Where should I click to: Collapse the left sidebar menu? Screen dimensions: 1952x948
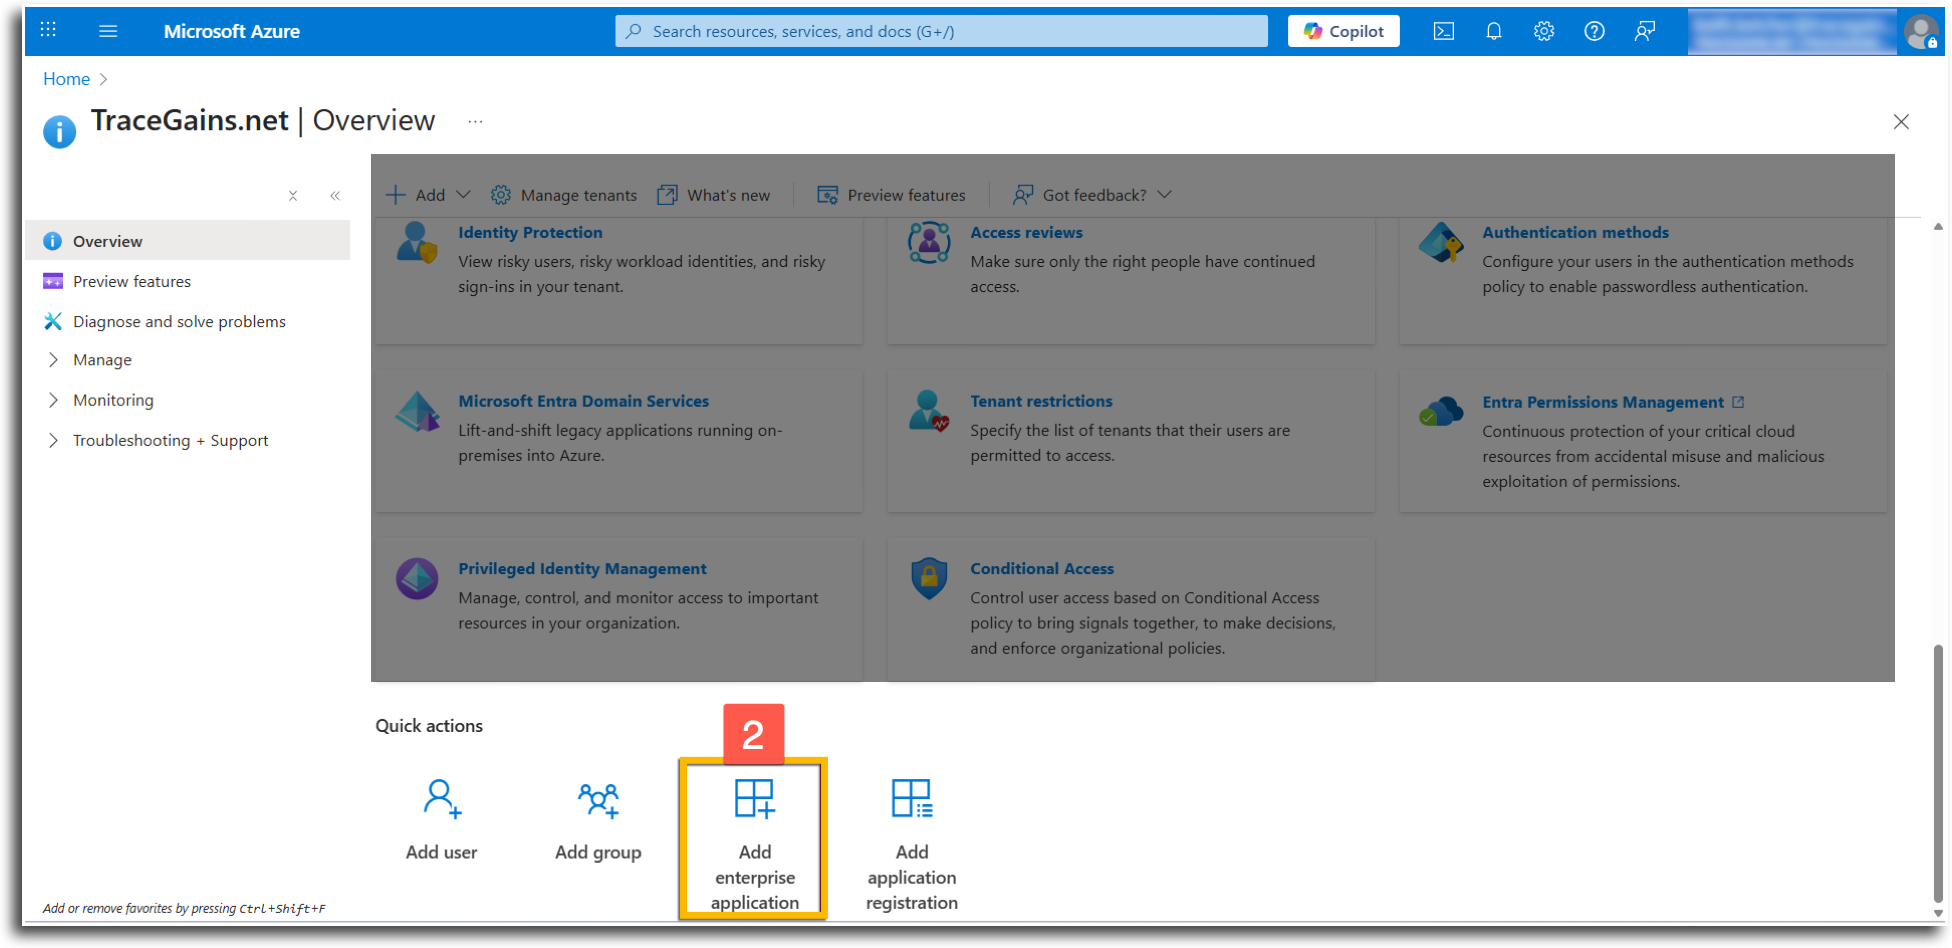click(335, 196)
